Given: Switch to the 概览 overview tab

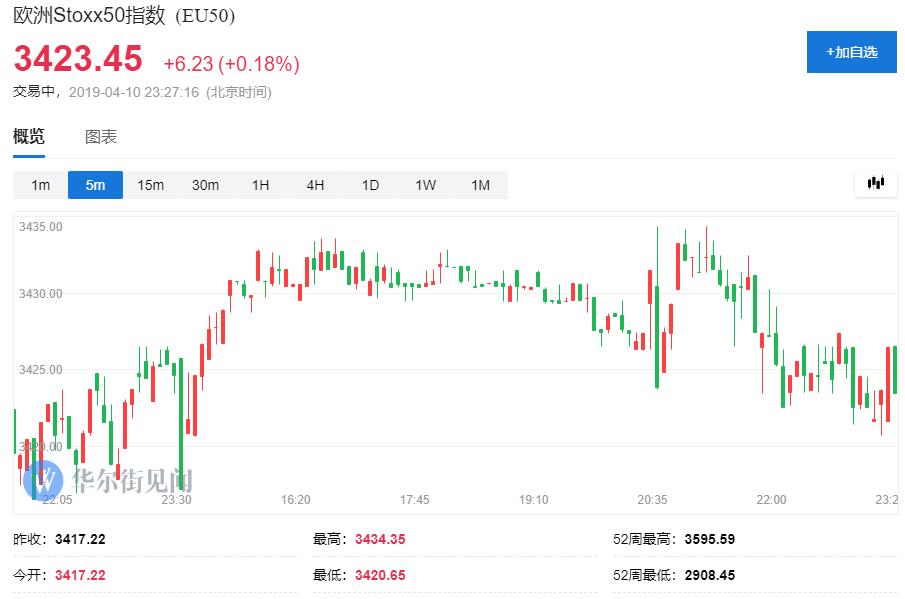Looking at the screenshot, I should (x=29, y=137).
